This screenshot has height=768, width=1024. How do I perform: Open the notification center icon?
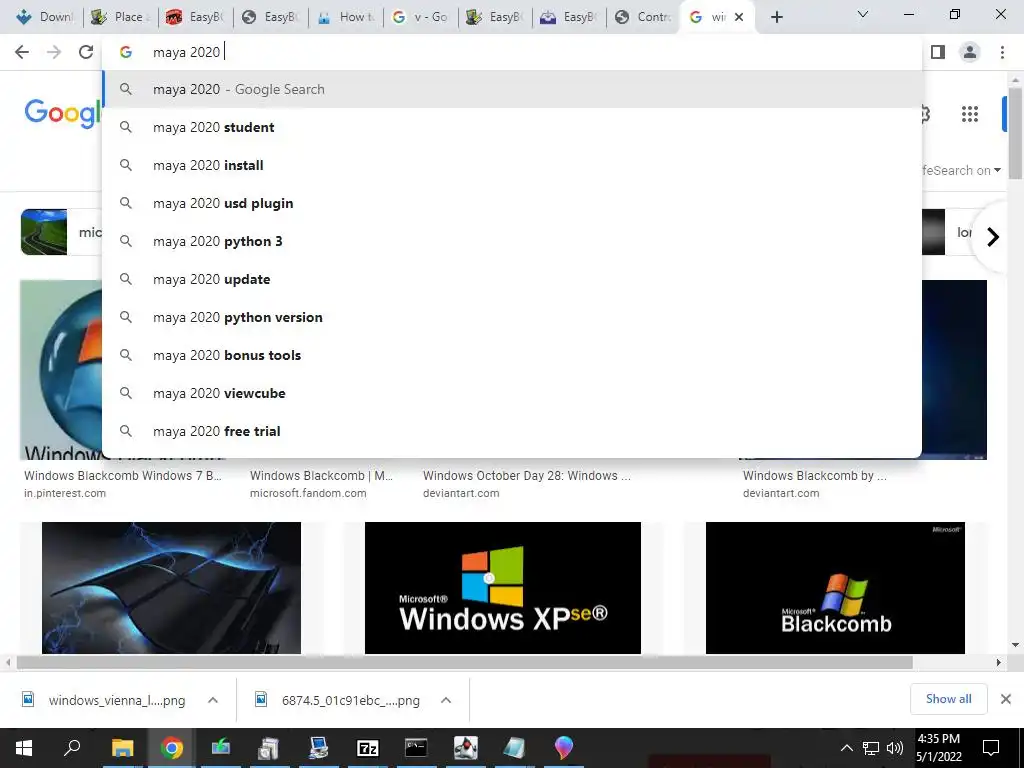pyautogui.click(x=991, y=748)
